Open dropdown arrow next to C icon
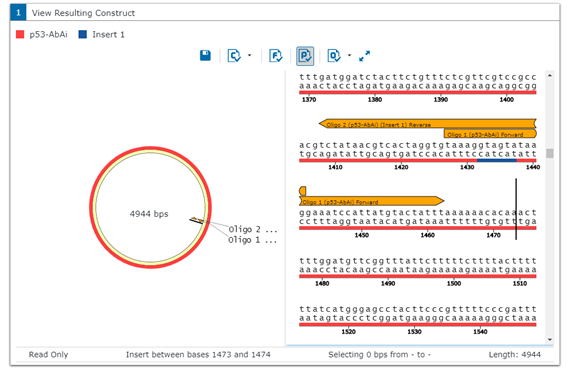 coord(249,55)
